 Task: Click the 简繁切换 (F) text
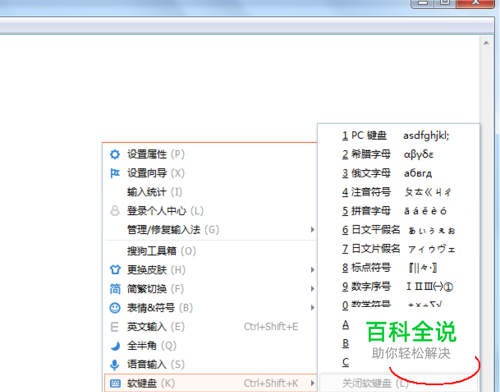pyautogui.click(x=155, y=289)
